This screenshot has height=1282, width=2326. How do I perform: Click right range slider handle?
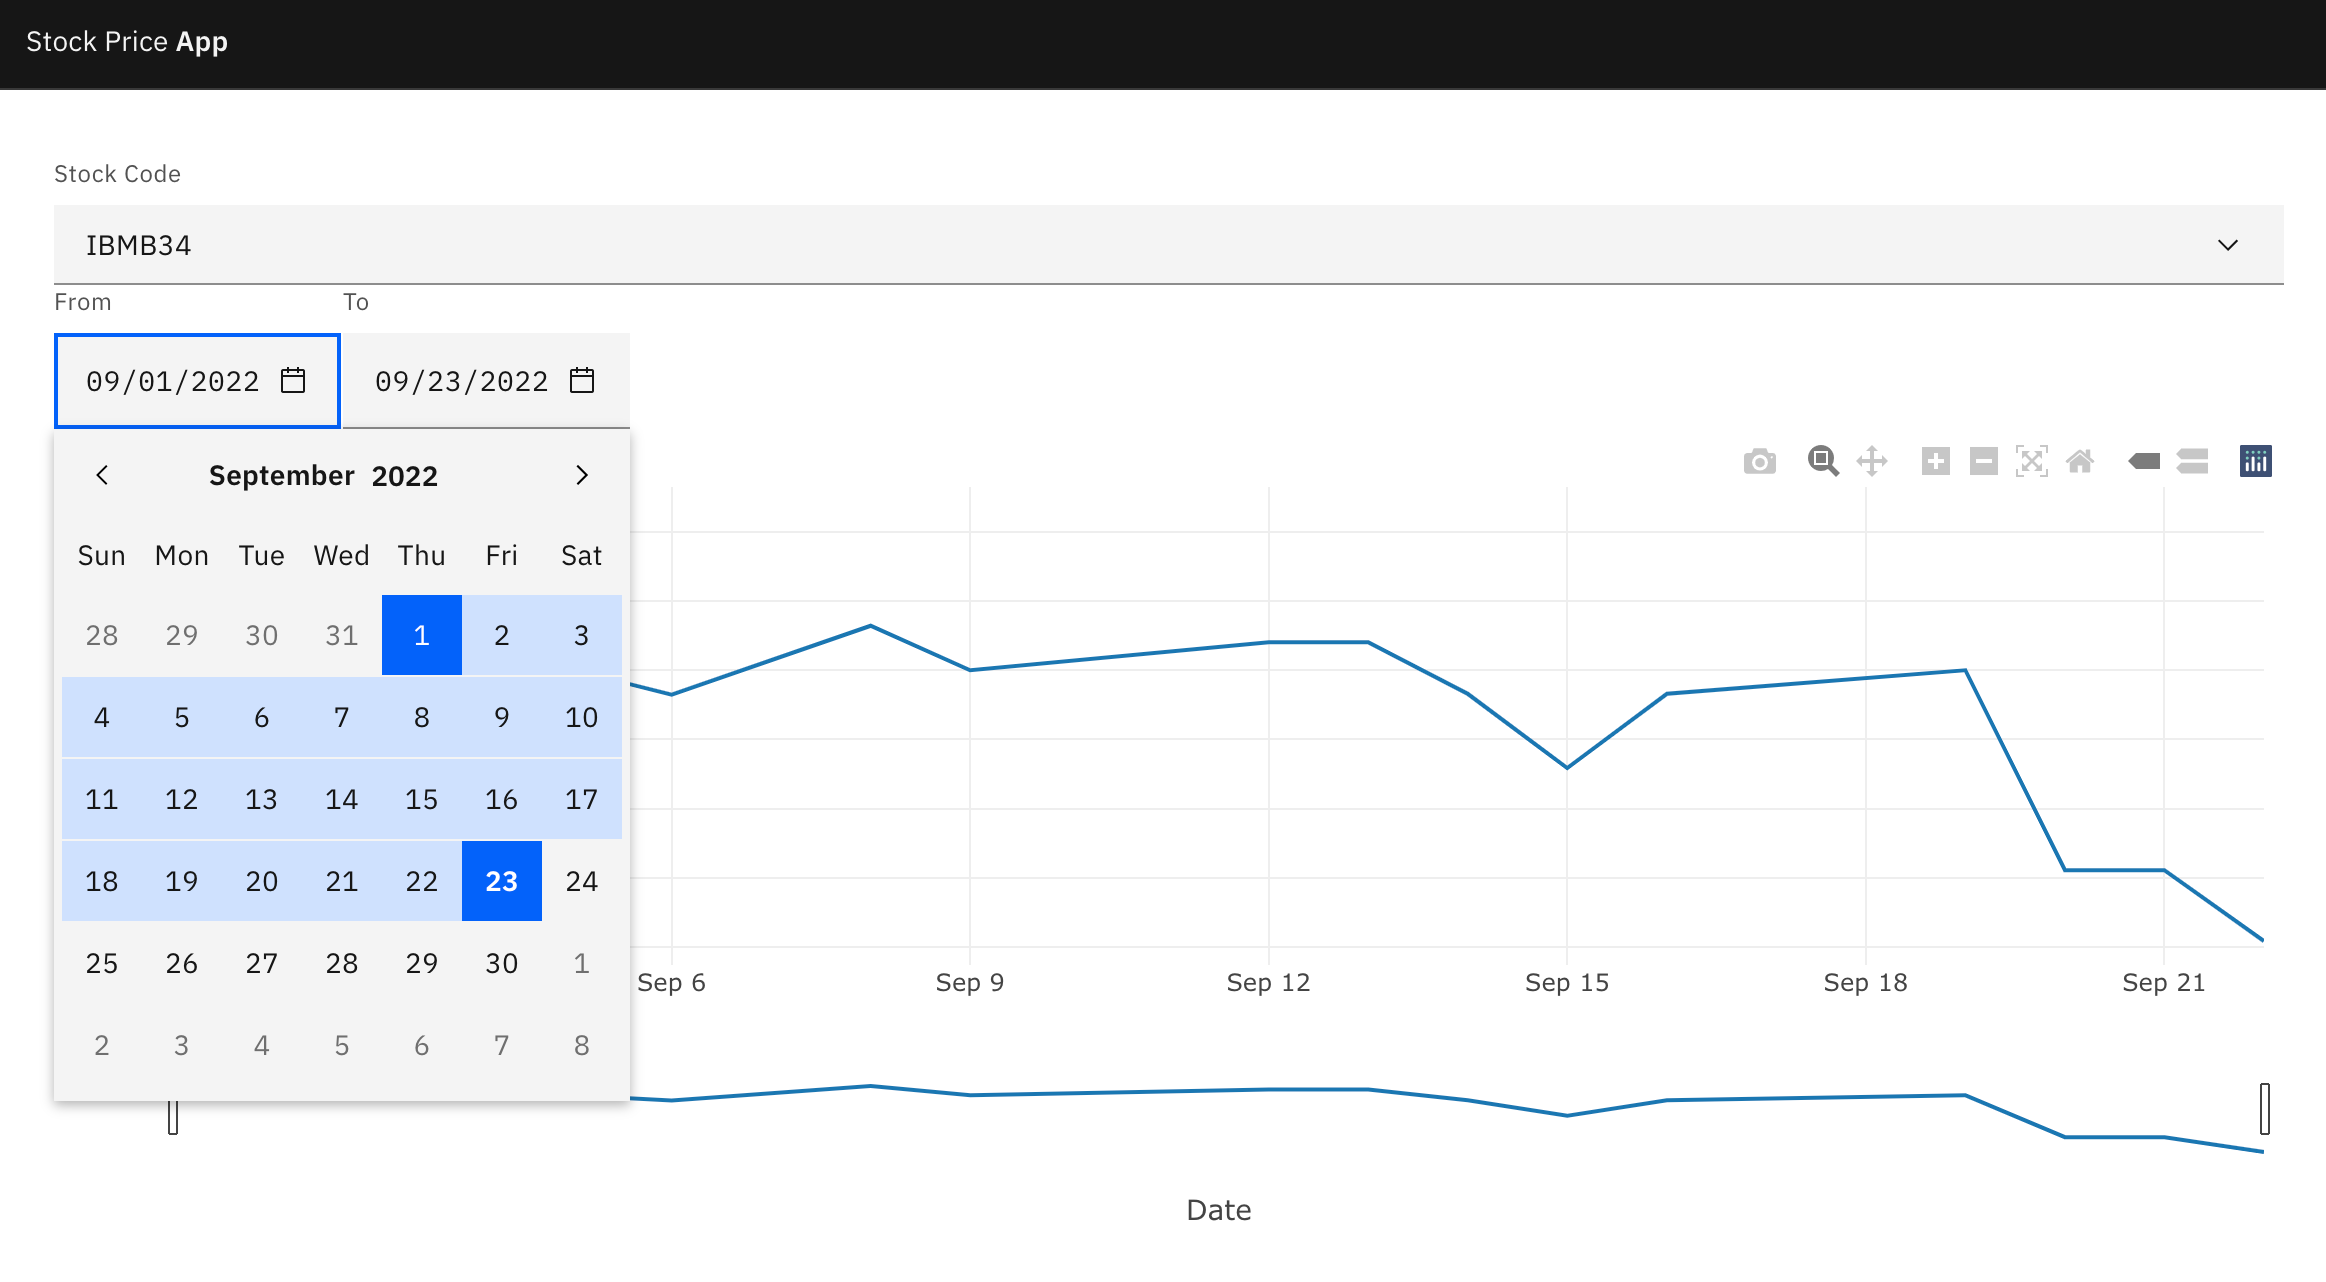(x=2264, y=1109)
